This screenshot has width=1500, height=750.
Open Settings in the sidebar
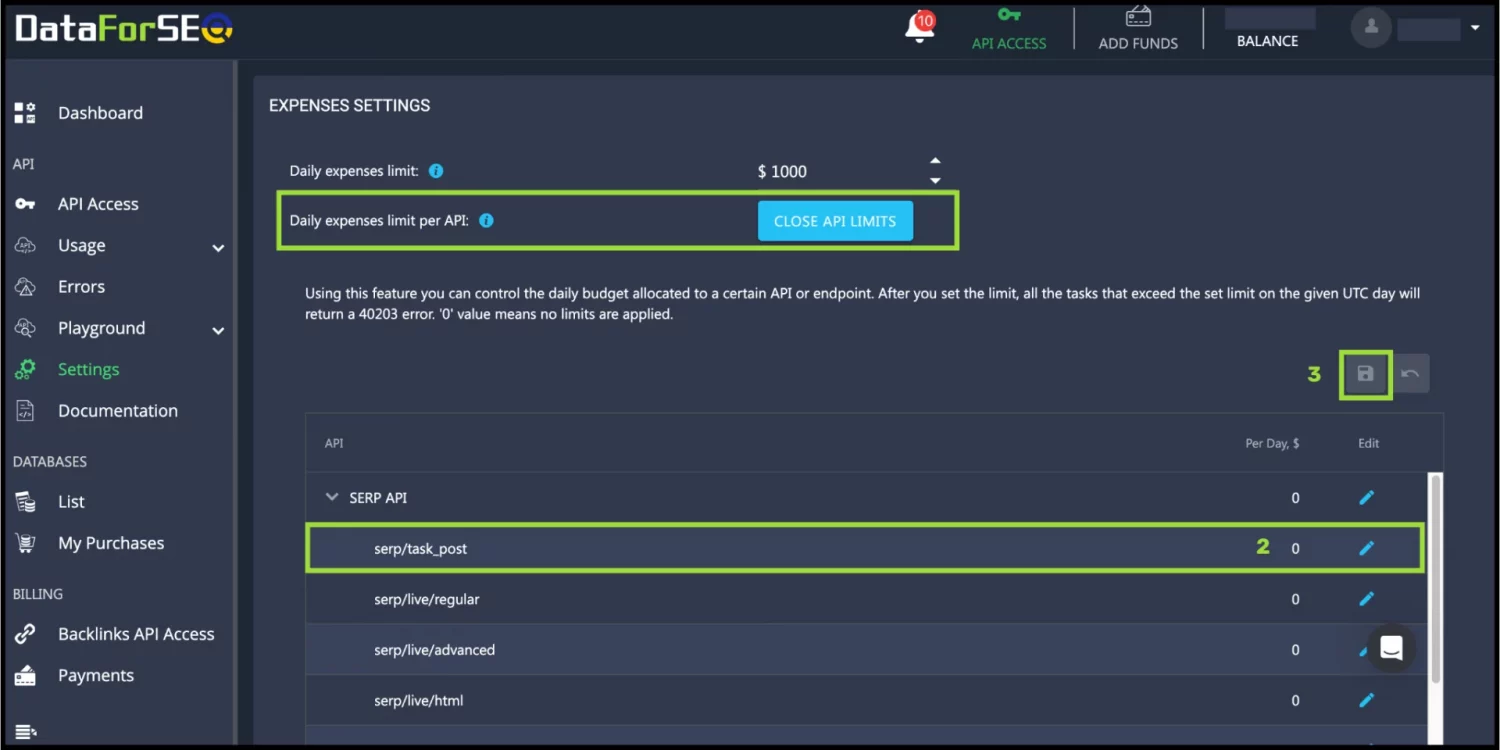point(88,370)
